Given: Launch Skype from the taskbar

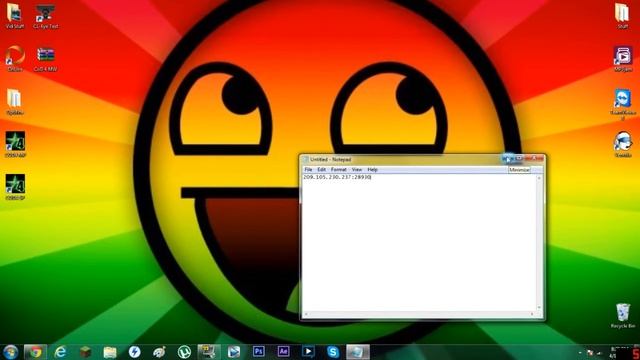Looking at the screenshot, I should tap(333, 352).
